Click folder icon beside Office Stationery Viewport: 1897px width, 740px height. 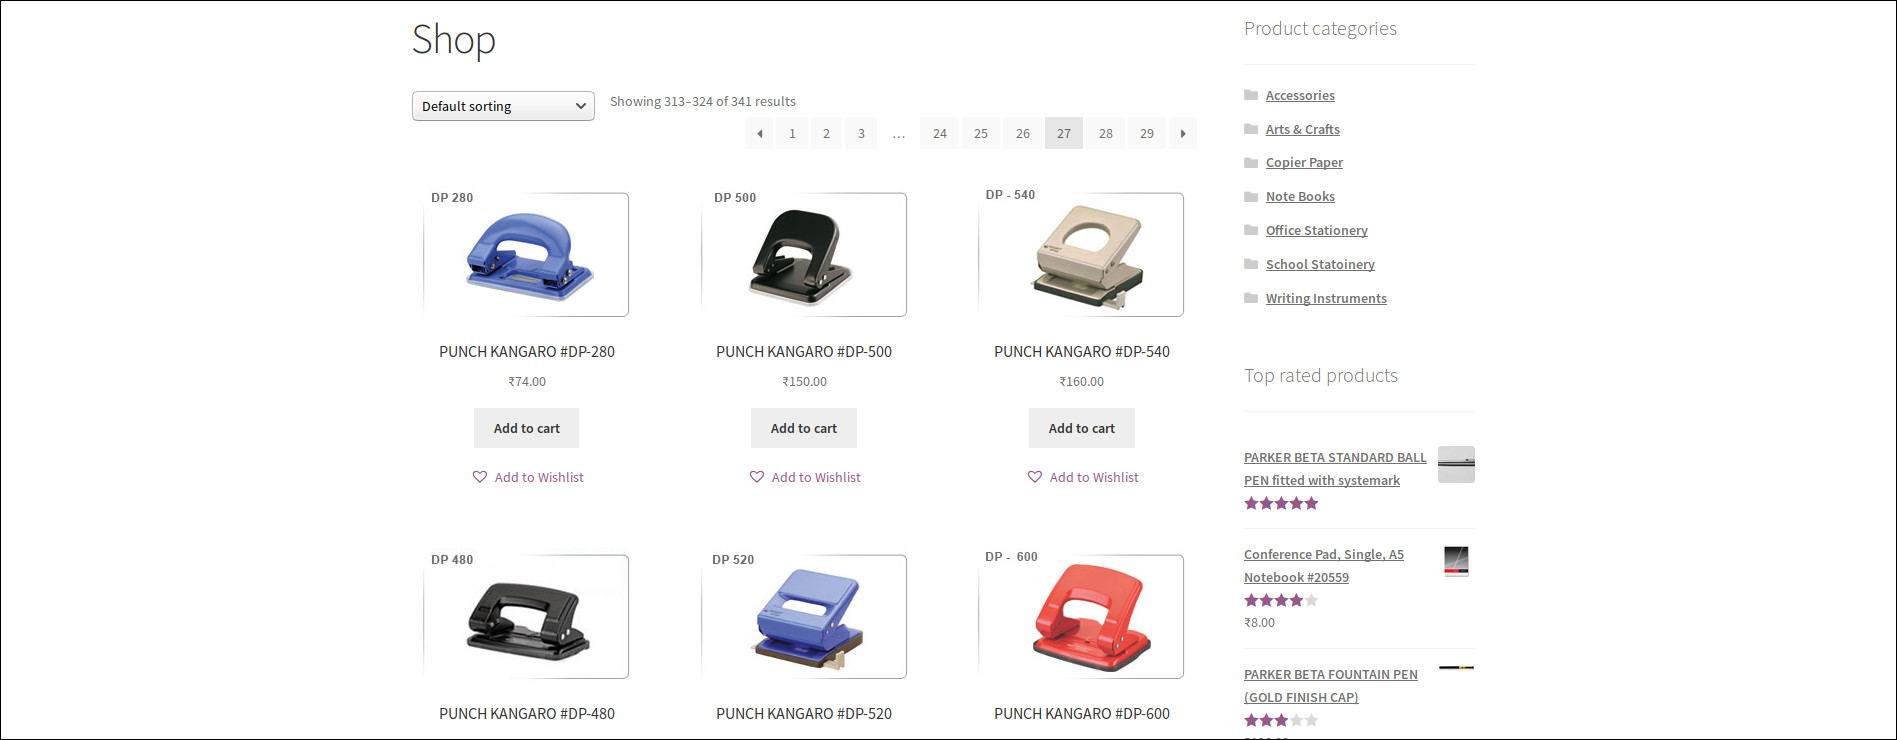coord(1251,230)
